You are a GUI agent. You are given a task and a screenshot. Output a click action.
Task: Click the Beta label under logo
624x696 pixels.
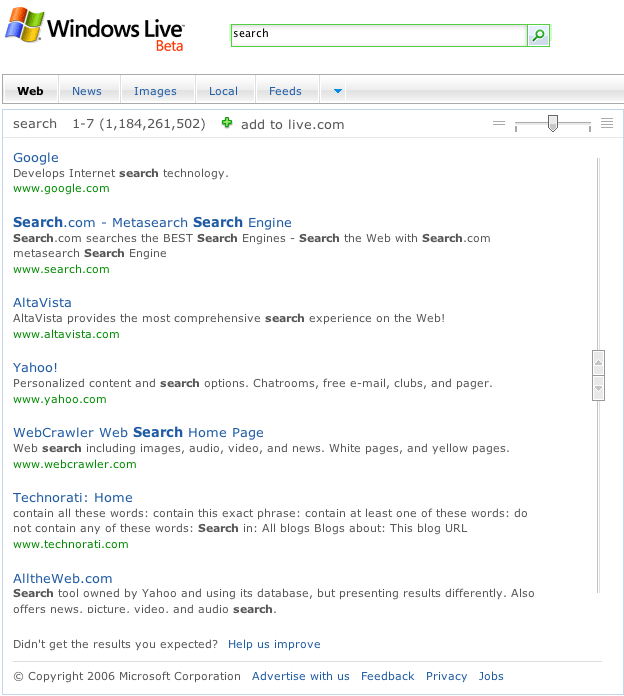tap(170, 46)
